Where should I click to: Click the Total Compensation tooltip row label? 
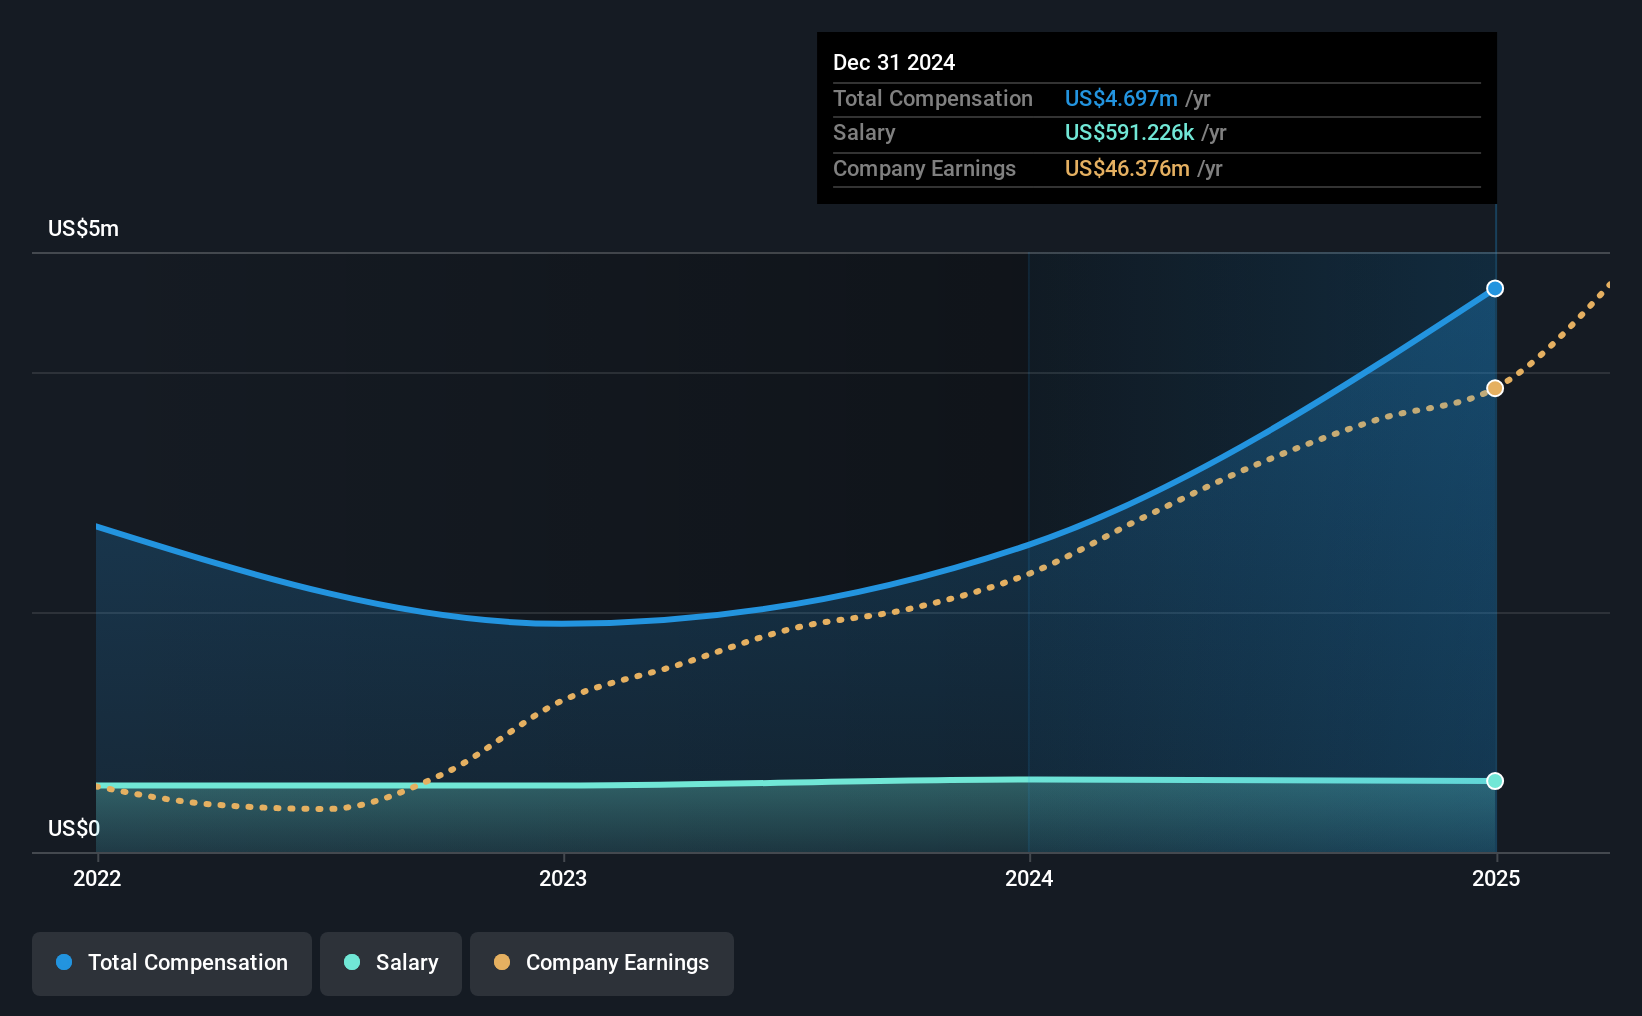tap(933, 98)
